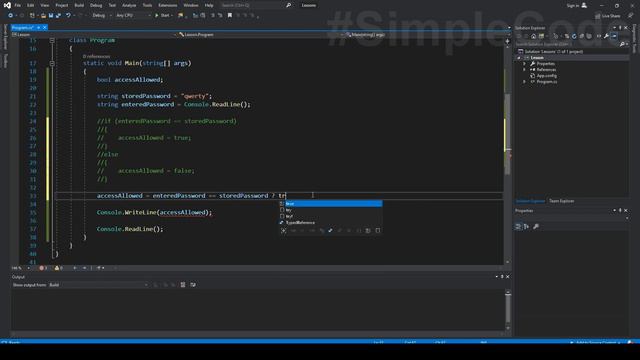Expand the References node in Solution Explorer
The width and height of the screenshot is (640, 360).
[x=524, y=69]
